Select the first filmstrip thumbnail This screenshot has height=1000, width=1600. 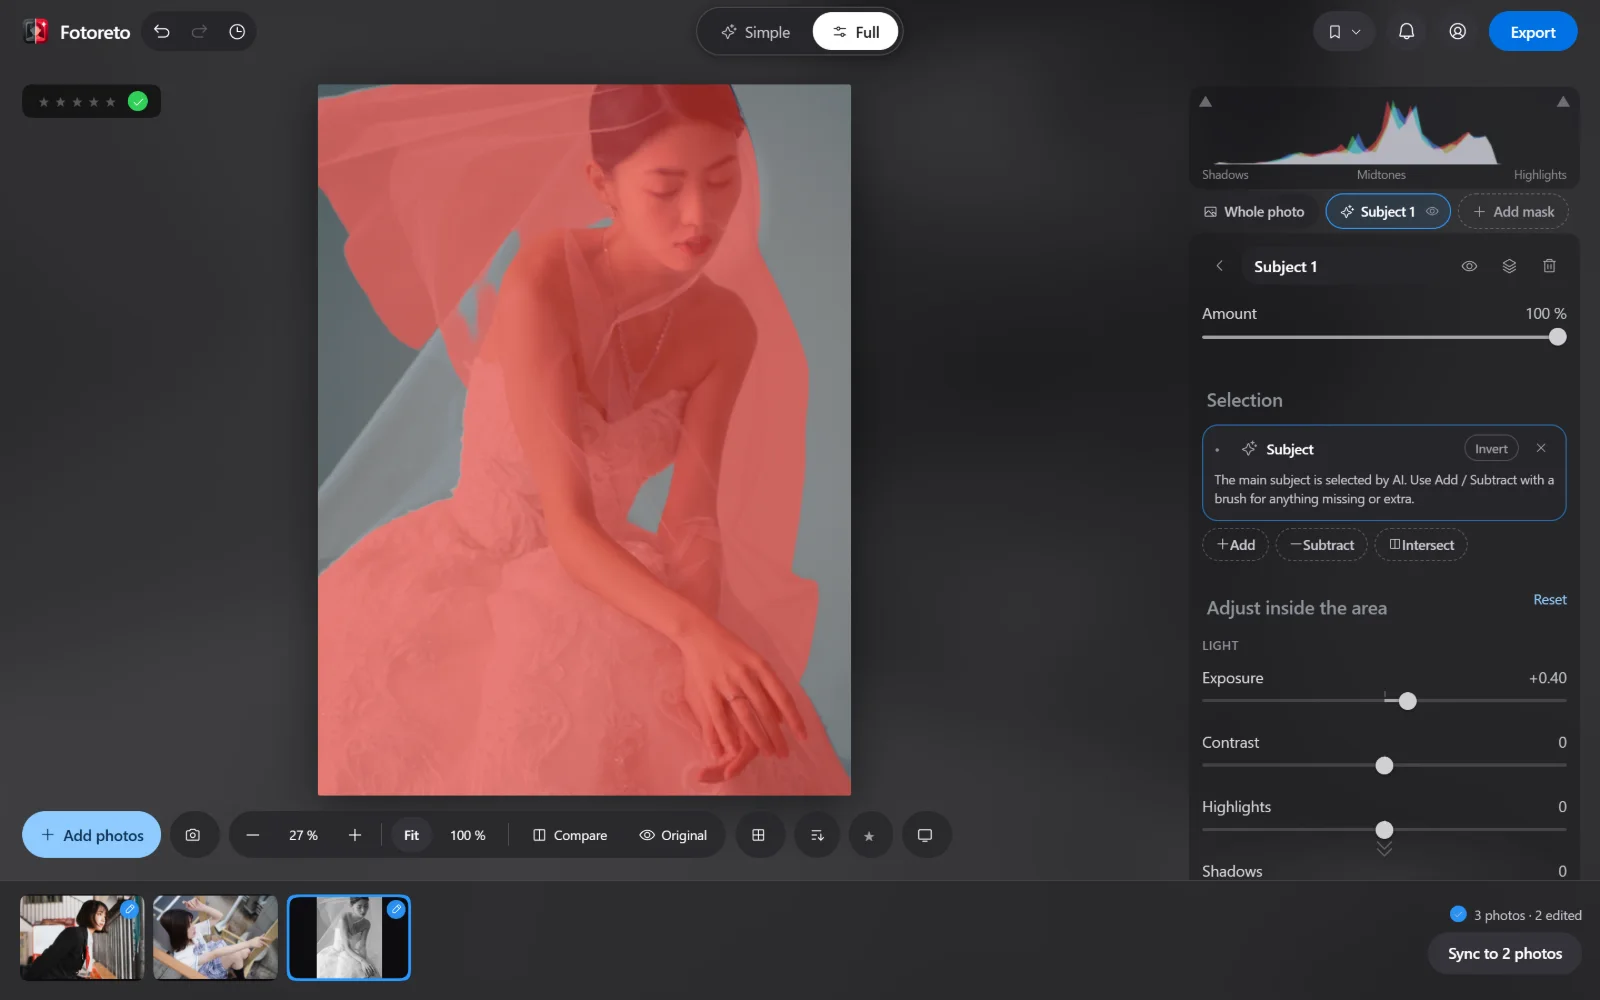coord(82,937)
